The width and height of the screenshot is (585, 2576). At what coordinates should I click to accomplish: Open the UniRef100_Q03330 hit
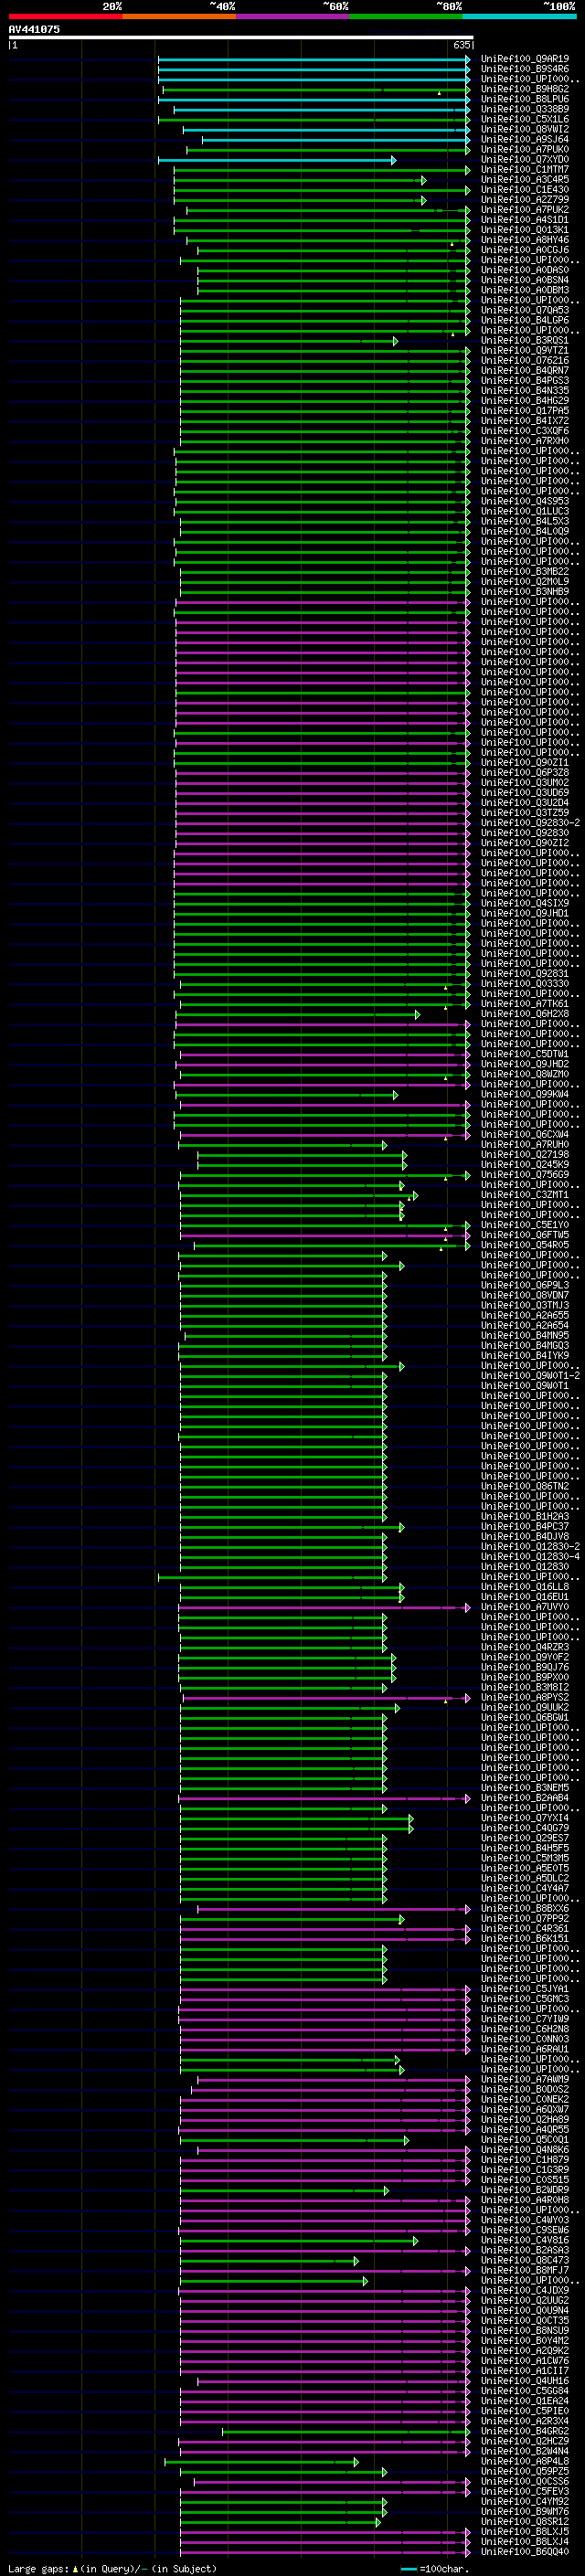click(x=524, y=983)
